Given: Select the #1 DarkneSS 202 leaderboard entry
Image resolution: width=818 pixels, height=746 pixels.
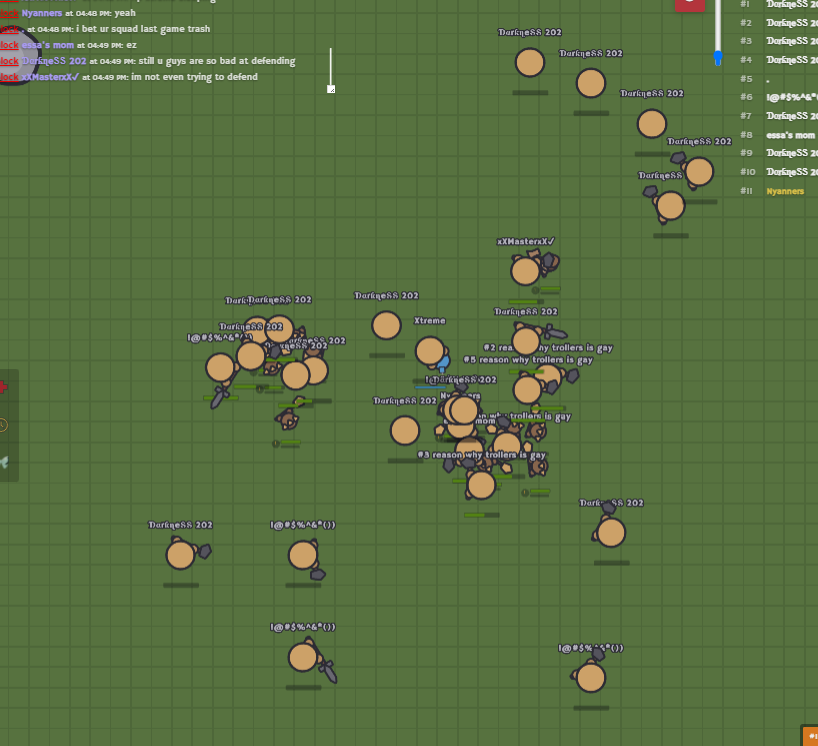Looking at the screenshot, I should coord(790,5).
